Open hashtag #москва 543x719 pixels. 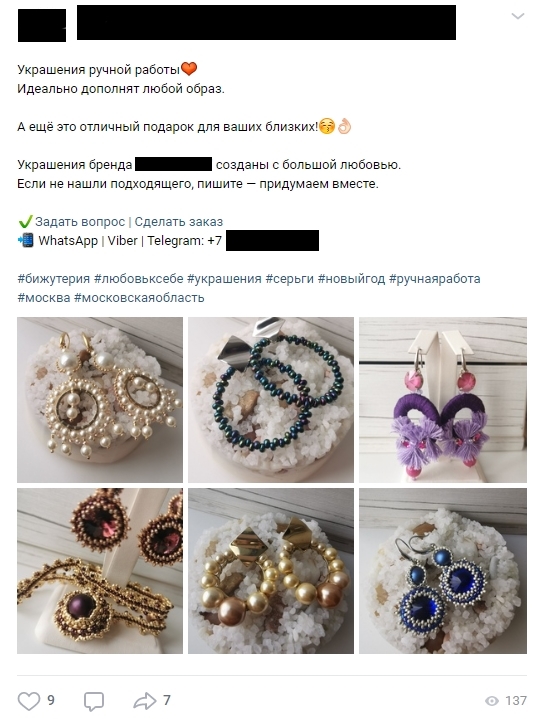coord(44,298)
